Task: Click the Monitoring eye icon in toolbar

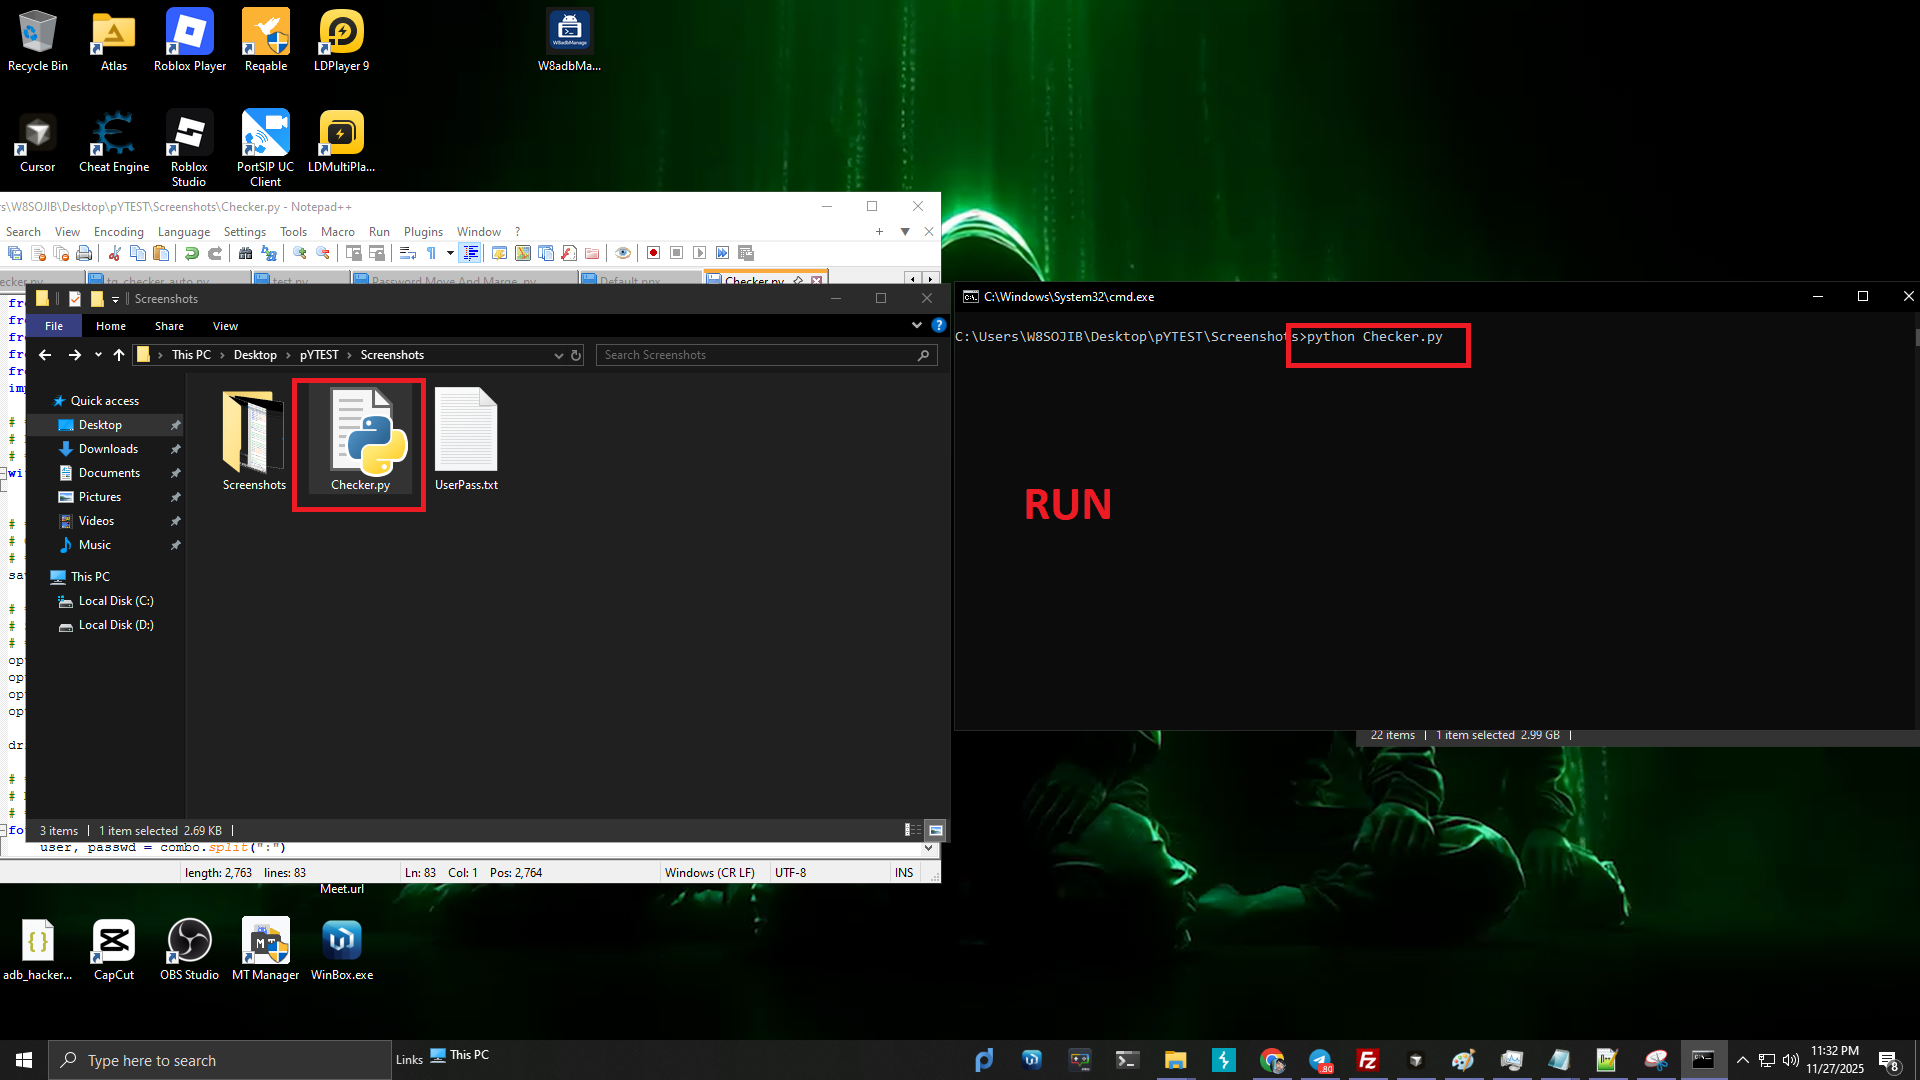Action: point(622,253)
